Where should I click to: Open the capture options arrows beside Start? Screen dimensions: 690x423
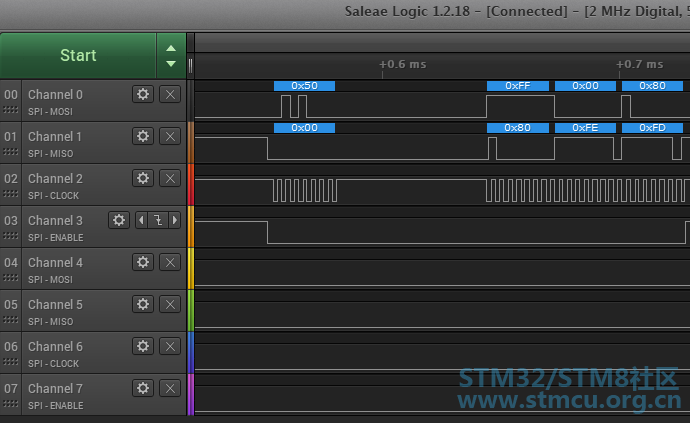pos(171,55)
